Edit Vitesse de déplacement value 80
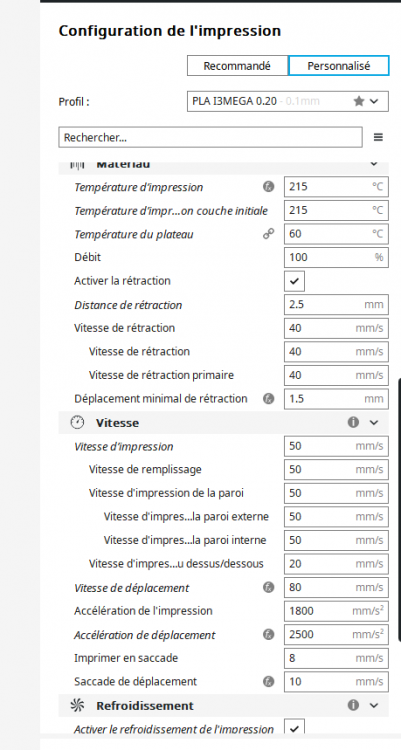Screen dimensions: 401x750 [336, 587]
